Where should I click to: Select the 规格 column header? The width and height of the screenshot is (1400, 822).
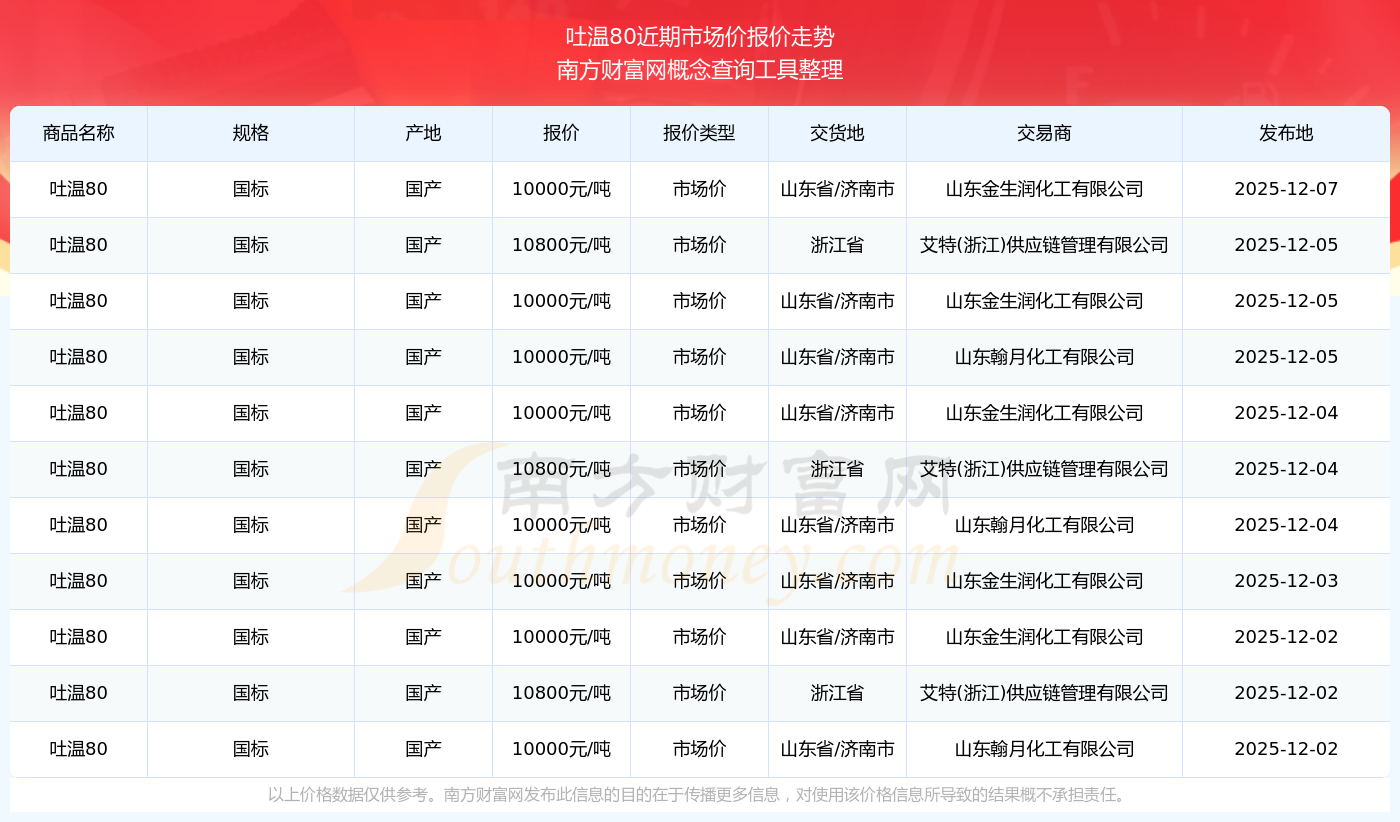(x=251, y=133)
